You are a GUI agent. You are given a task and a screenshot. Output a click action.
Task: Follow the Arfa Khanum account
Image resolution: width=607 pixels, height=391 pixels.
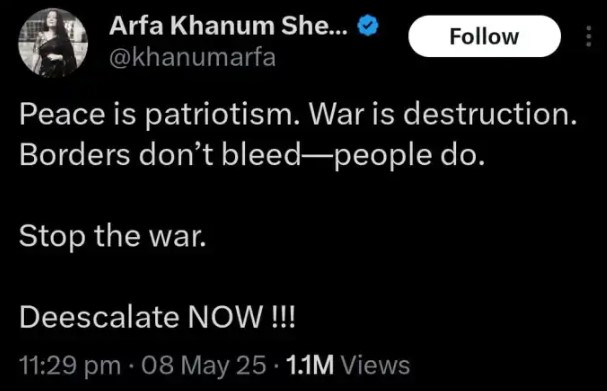click(484, 36)
